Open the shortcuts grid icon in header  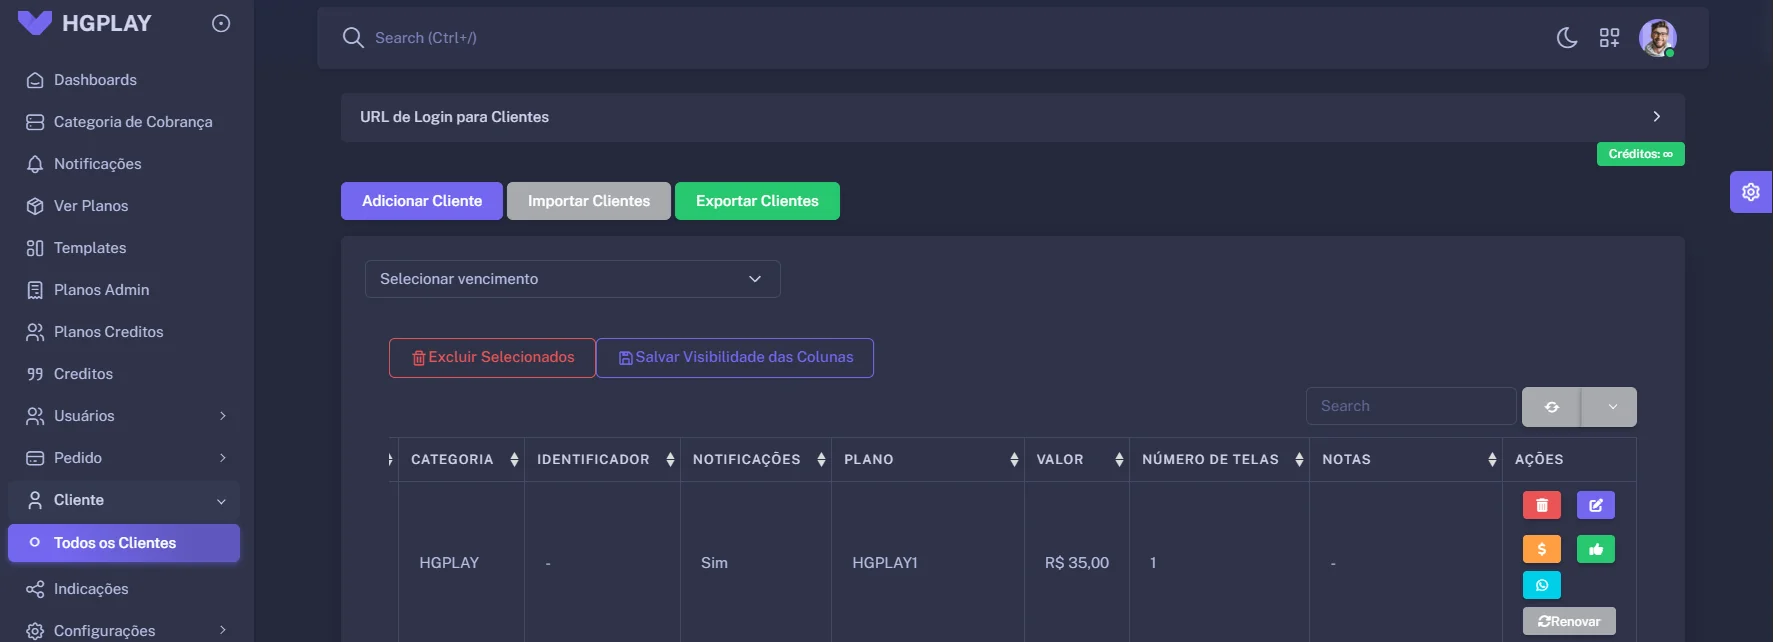click(1609, 38)
